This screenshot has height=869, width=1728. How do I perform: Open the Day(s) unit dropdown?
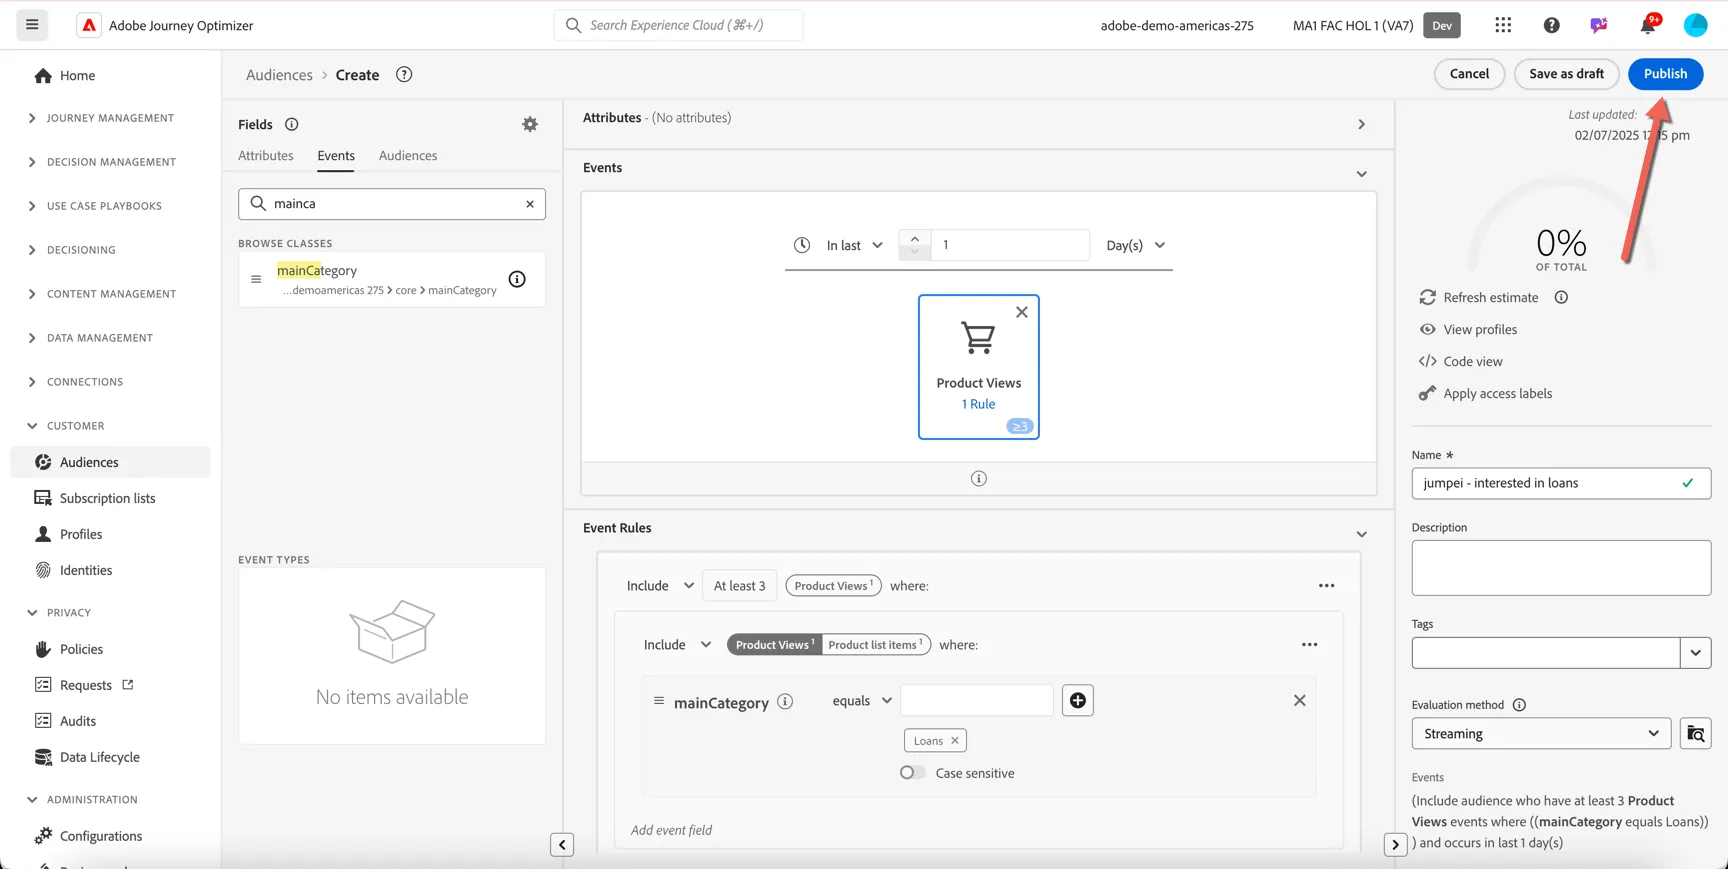click(x=1135, y=245)
